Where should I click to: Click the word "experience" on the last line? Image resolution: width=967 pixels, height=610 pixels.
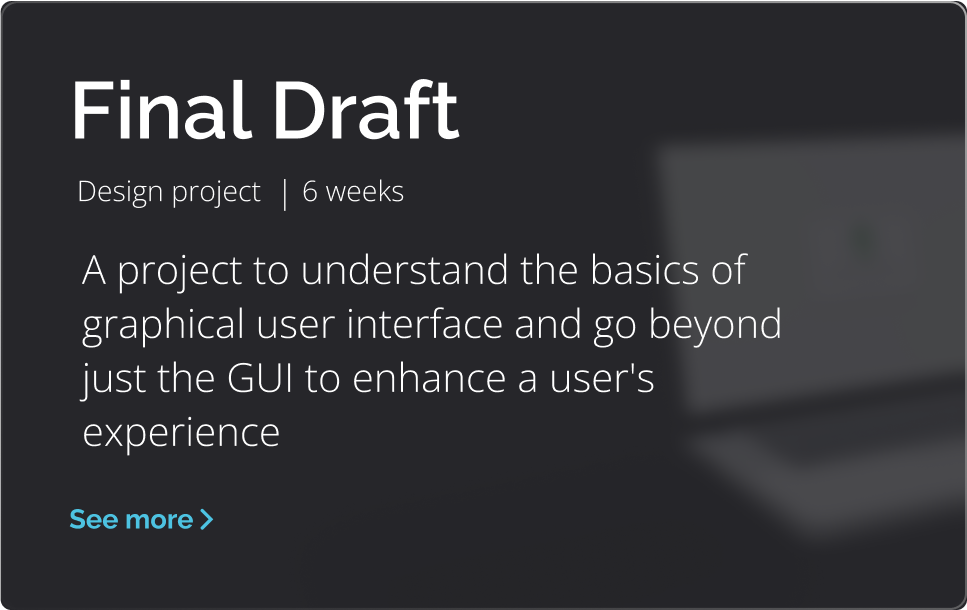pos(180,434)
